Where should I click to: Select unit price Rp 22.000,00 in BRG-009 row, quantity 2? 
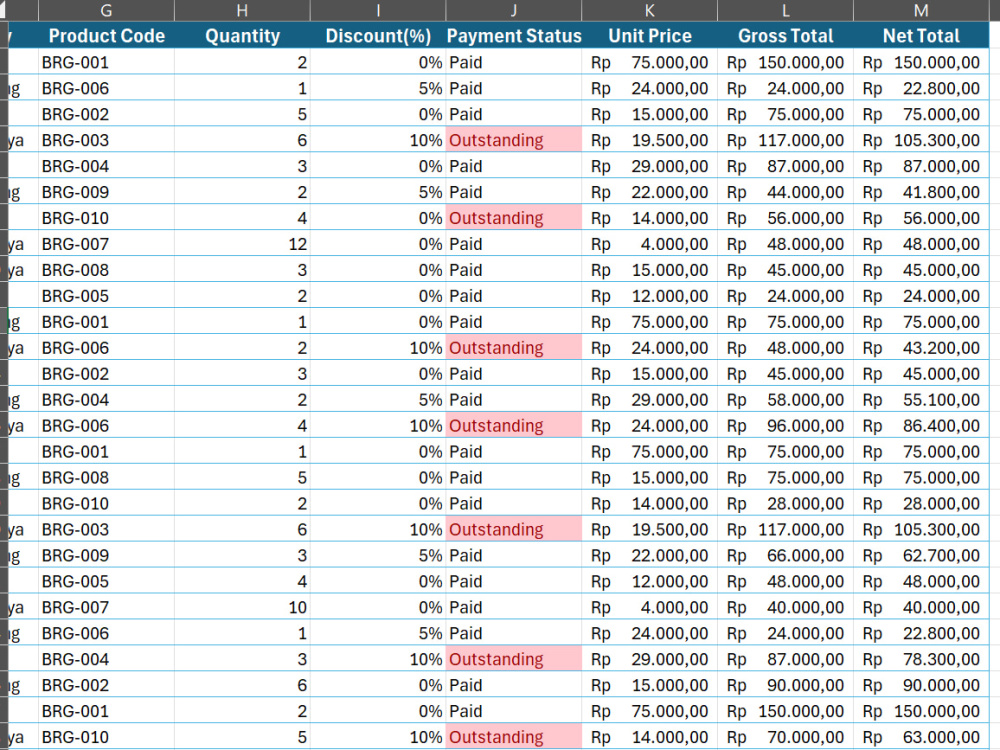click(650, 192)
